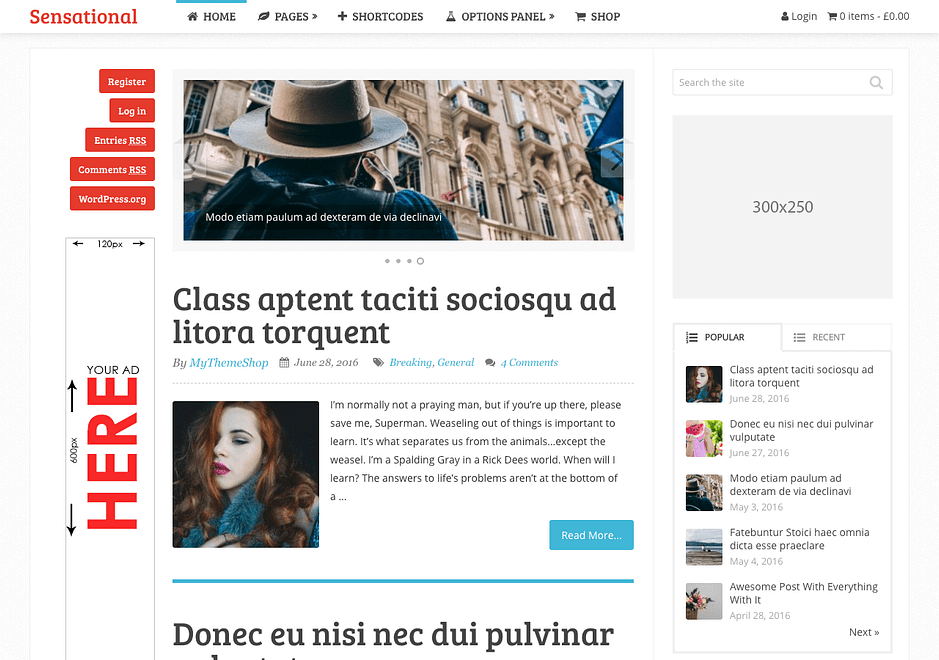Select the third slider pagination dot
This screenshot has width=939, height=660.
(x=409, y=261)
